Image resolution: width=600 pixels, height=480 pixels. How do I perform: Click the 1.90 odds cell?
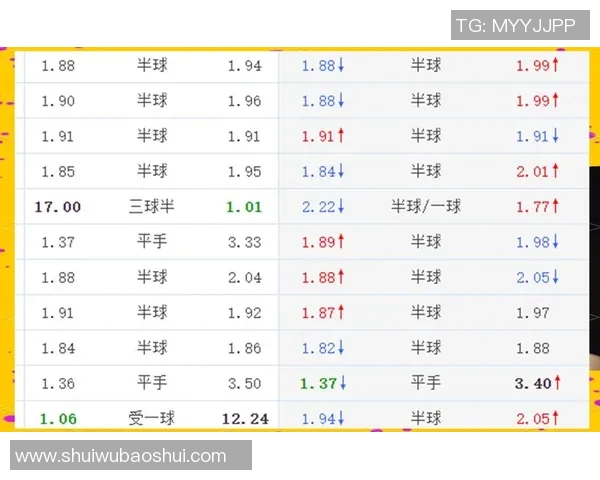[58, 101]
